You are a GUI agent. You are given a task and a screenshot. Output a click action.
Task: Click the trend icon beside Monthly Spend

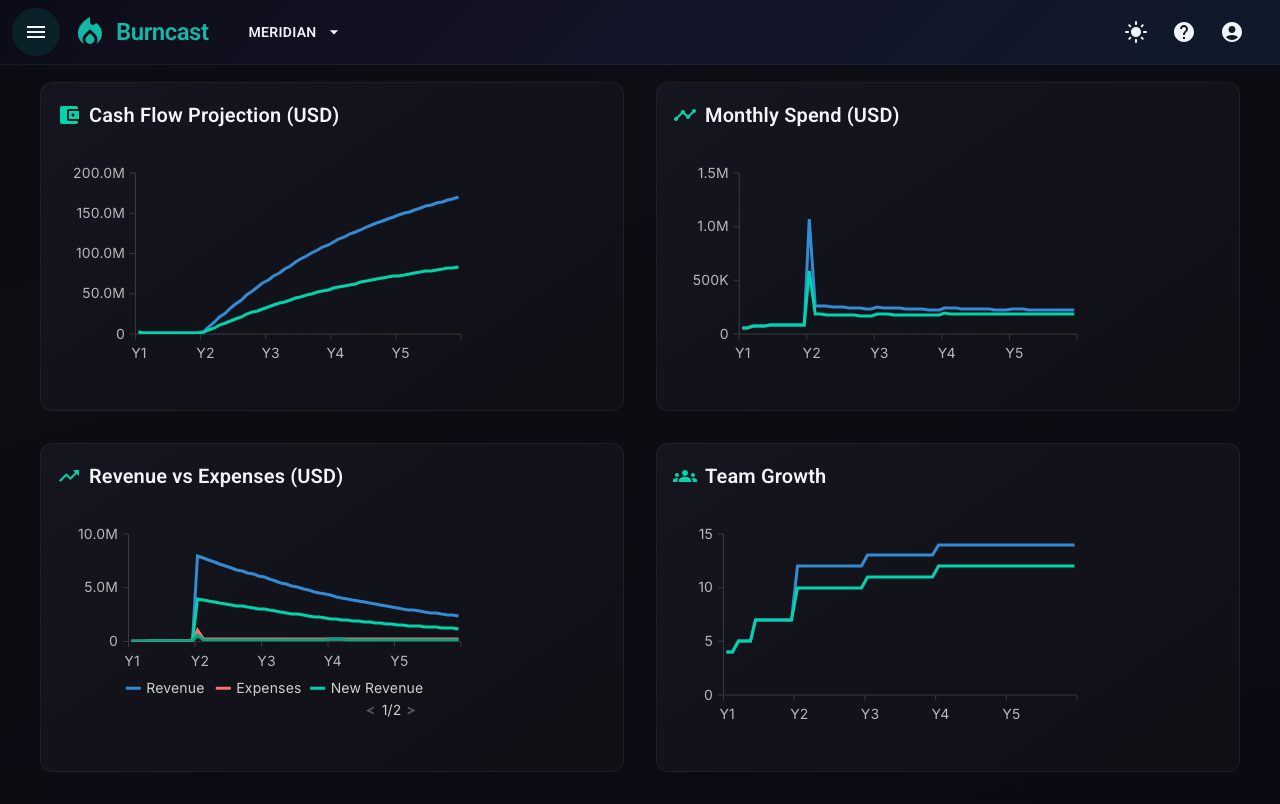[685, 115]
